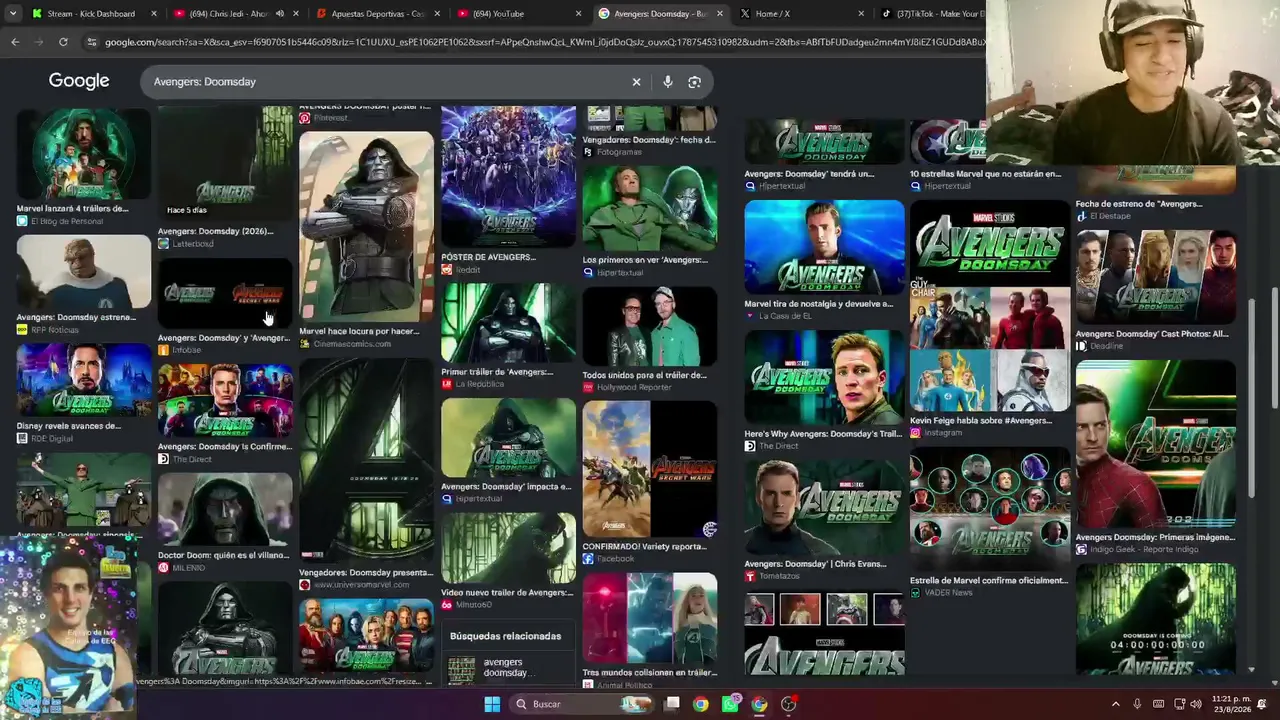
Task: Open the 'Here's Why Avengers: Doomsday's Trail...' image
Action: tap(825, 377)
